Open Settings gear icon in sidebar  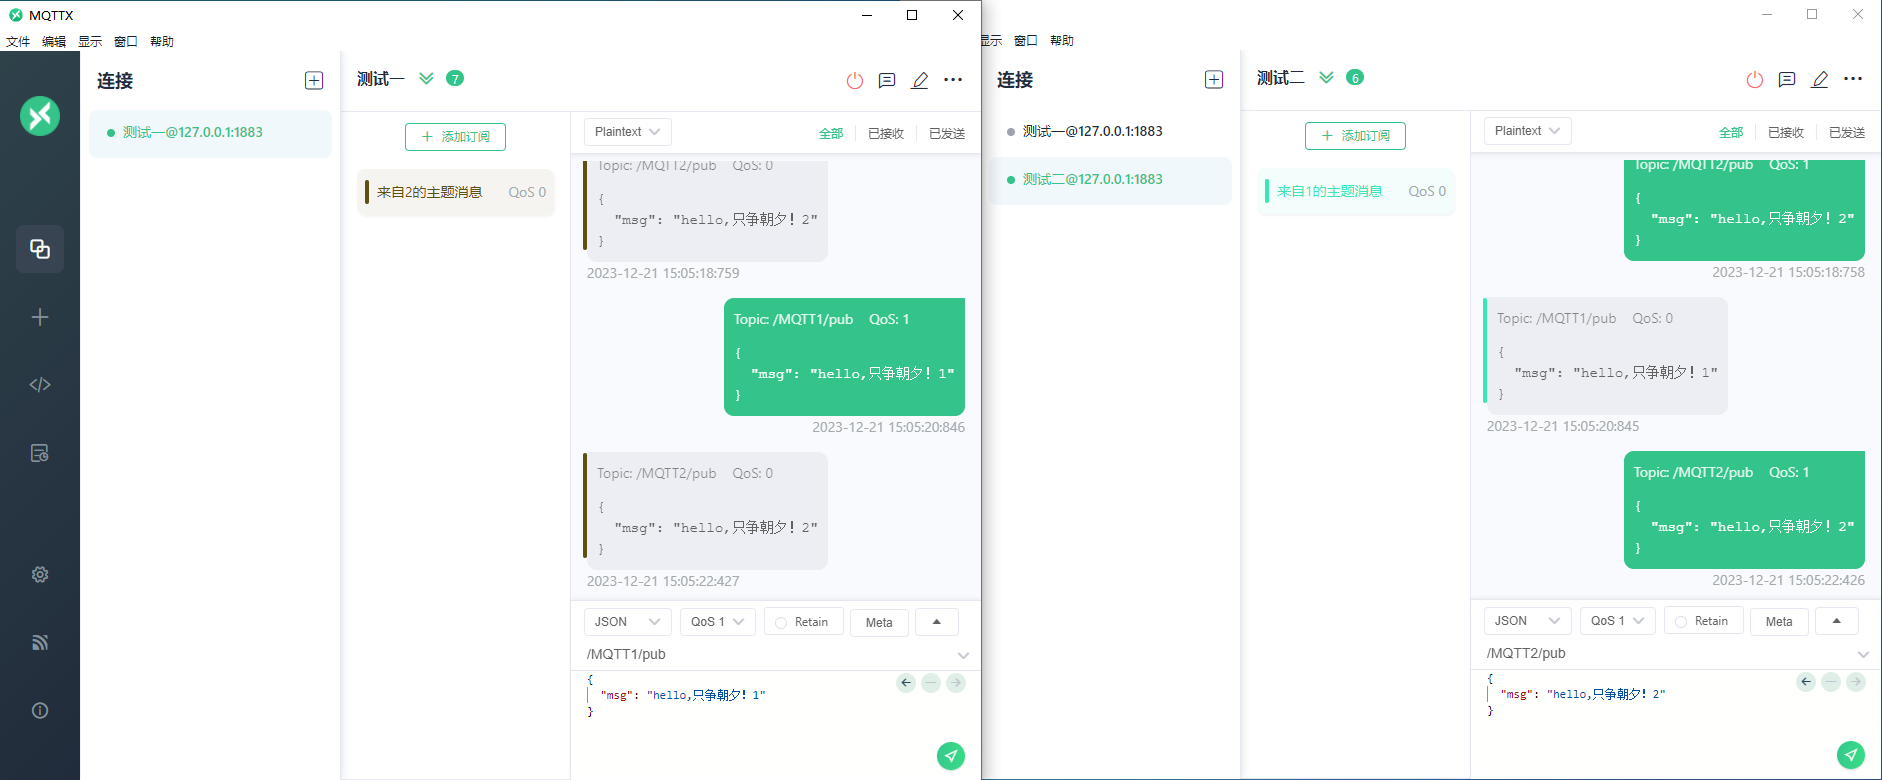tap(40, 575)
